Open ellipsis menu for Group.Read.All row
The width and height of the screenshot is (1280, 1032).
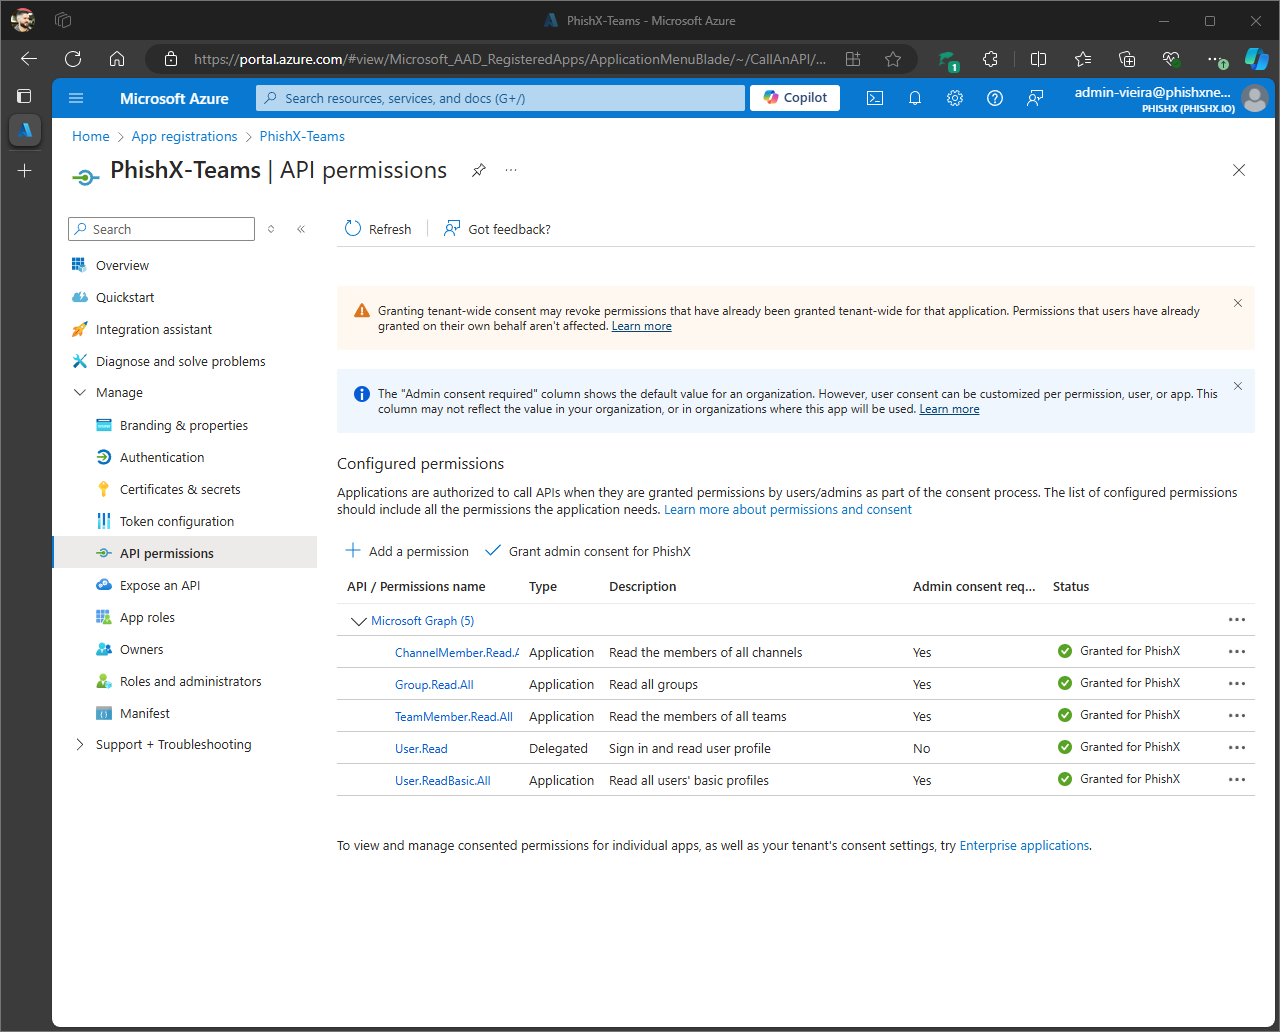[x=1237, y=684]
